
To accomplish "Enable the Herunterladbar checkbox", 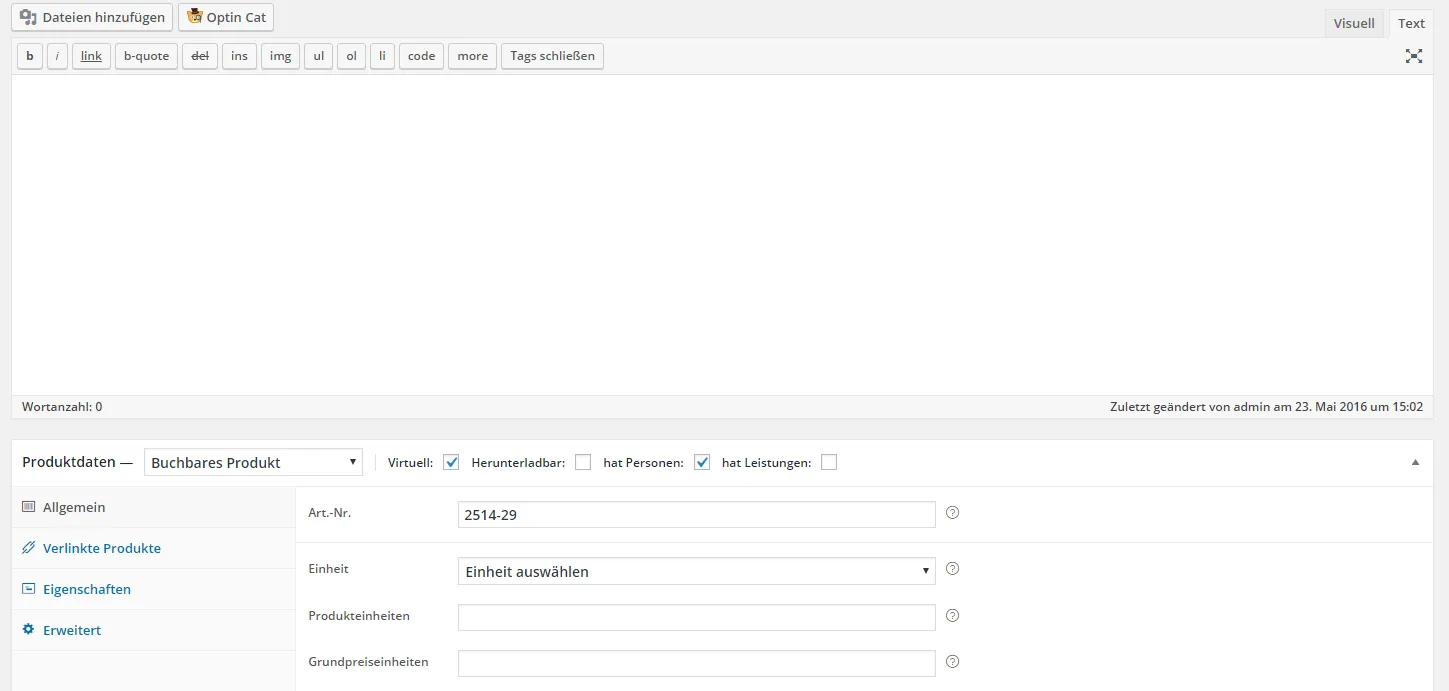I will click(x=583, y=462).
